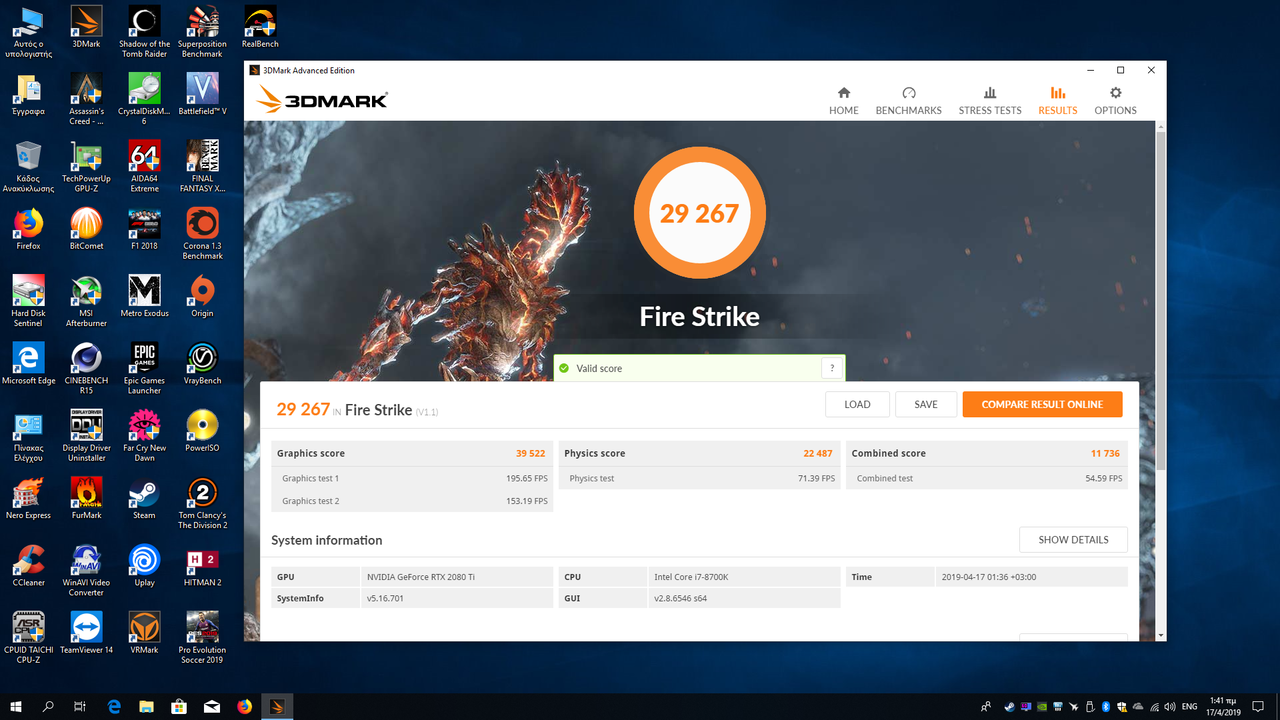Select the F1 2018 shortcut

(x=144, y=230)
